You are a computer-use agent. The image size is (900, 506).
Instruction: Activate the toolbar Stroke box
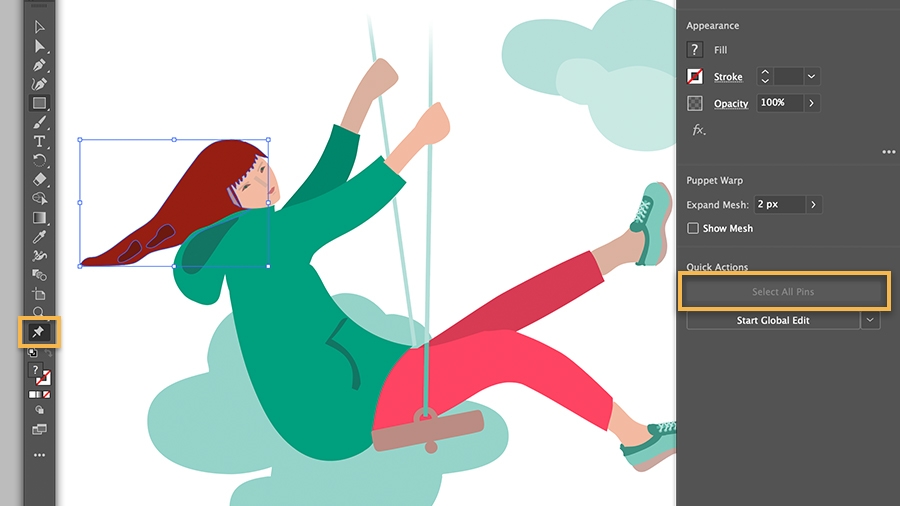(44, 378)
